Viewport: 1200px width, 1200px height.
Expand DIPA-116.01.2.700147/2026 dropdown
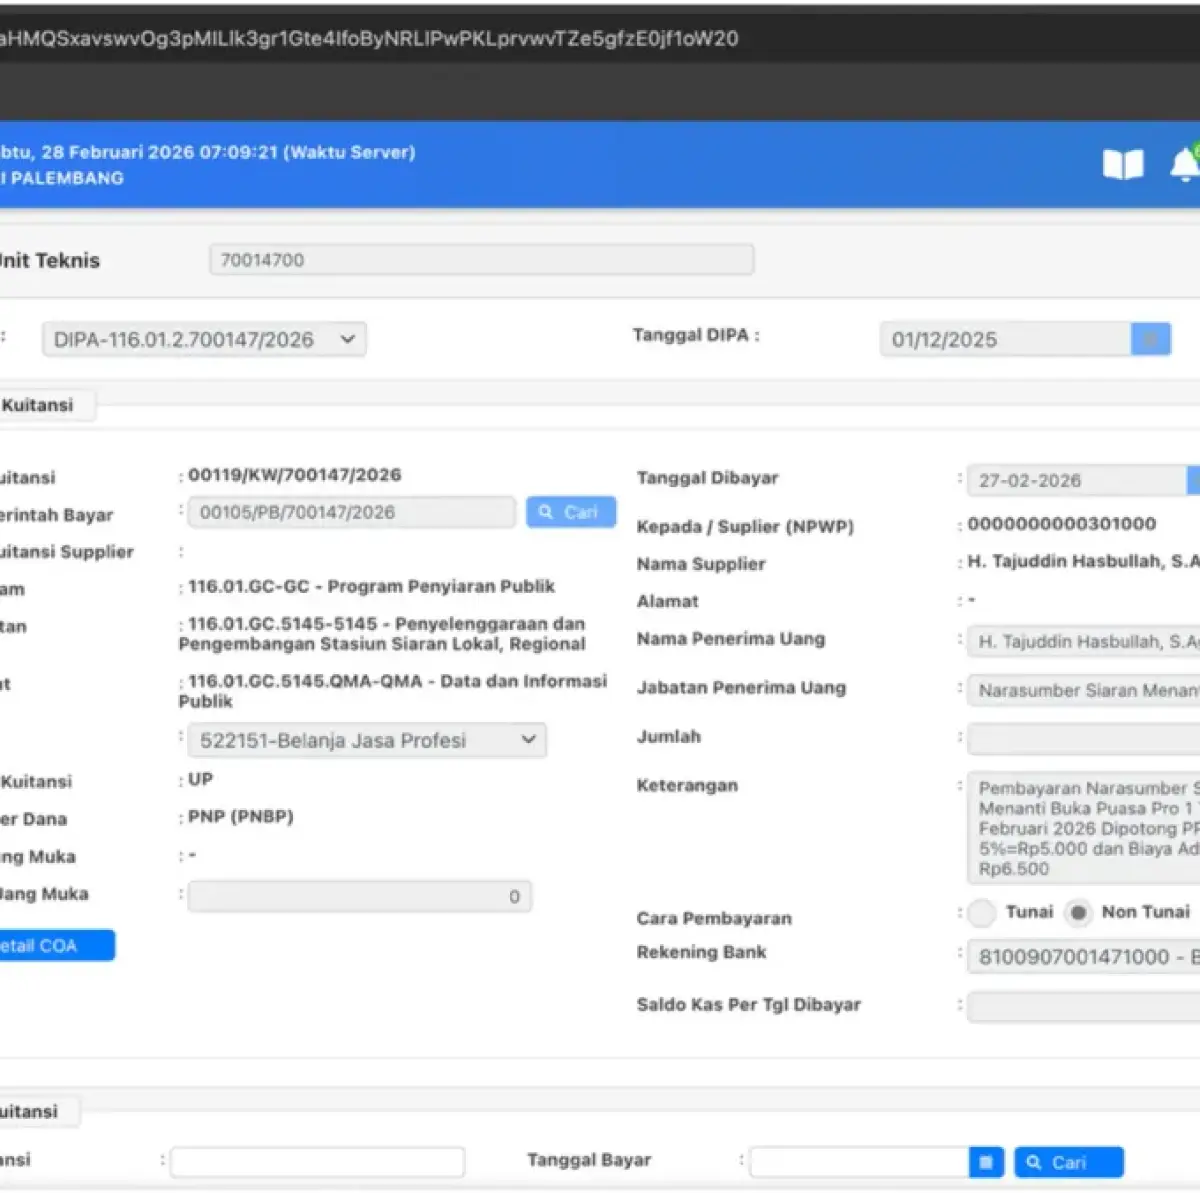coord(204,339)
